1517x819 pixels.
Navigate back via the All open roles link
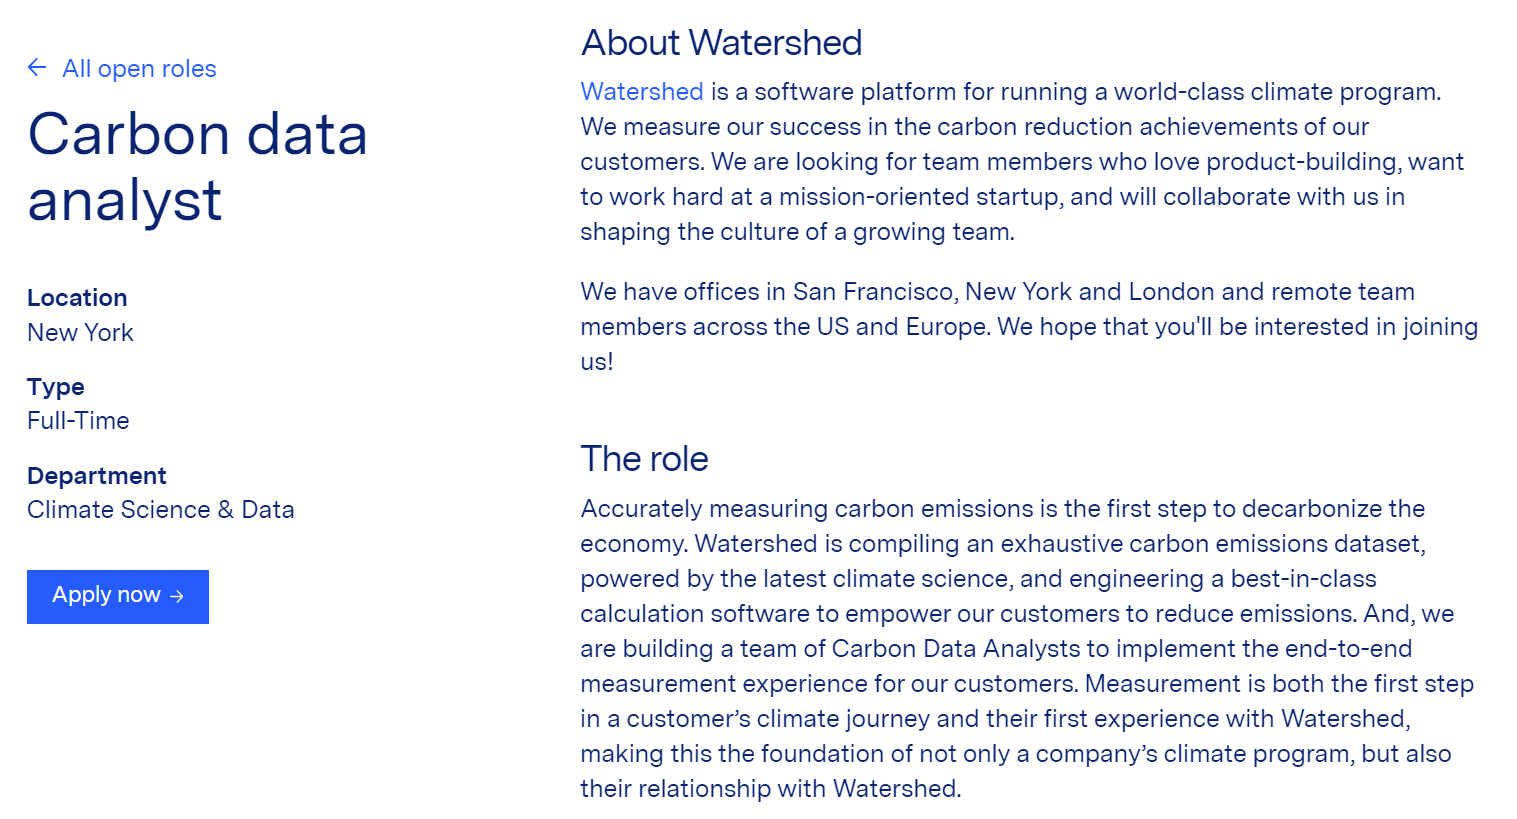point(139,68)
